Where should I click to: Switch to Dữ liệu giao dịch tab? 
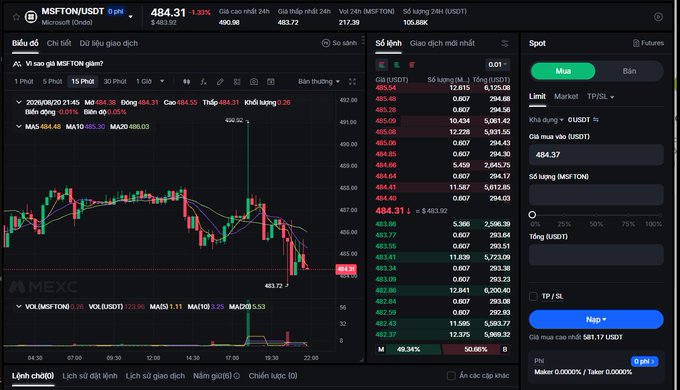108,43
